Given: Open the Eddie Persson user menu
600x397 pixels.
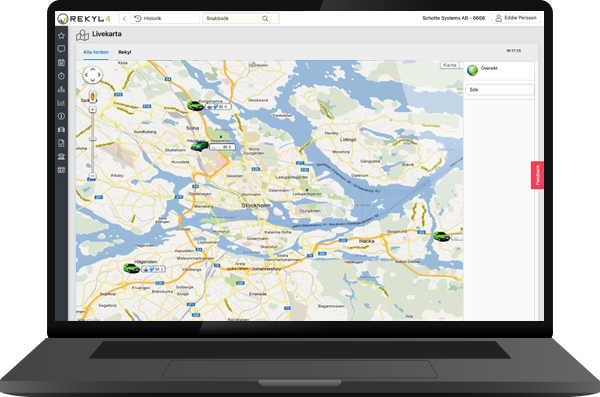Looking at the screenshot, I should pyautogui.click(x=516, y=18).
